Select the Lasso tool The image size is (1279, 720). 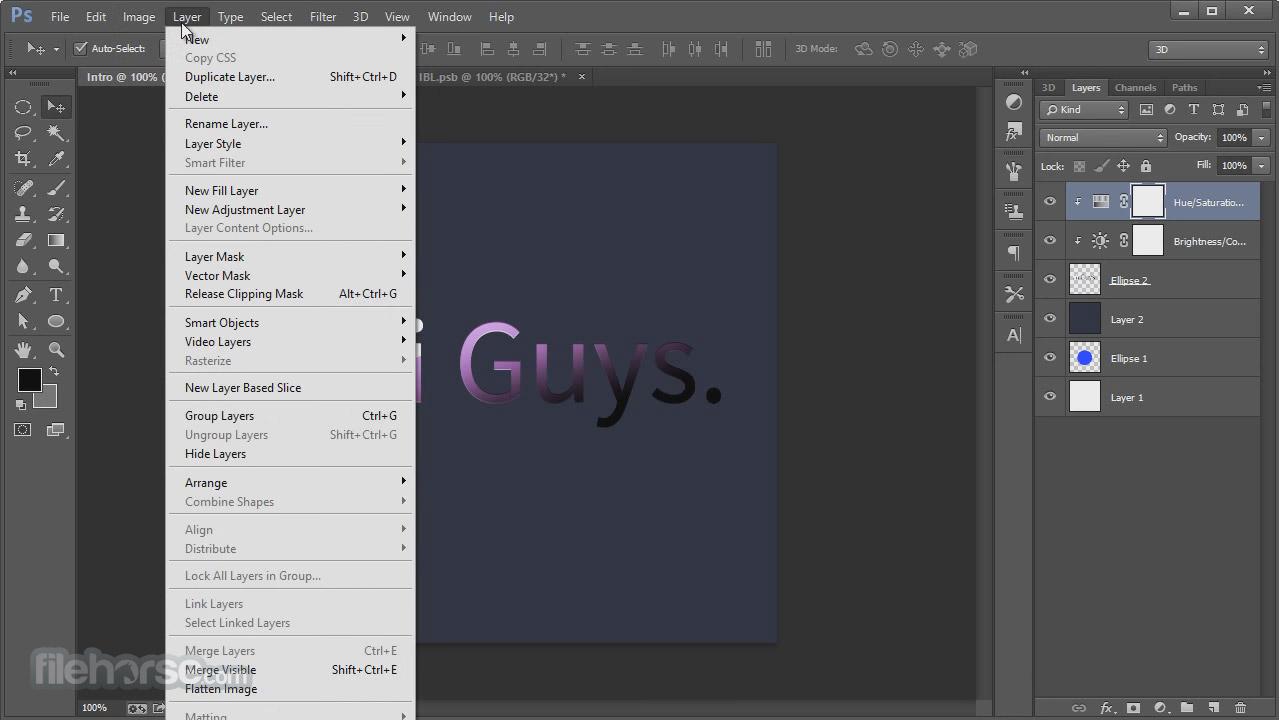click(23, 133)
